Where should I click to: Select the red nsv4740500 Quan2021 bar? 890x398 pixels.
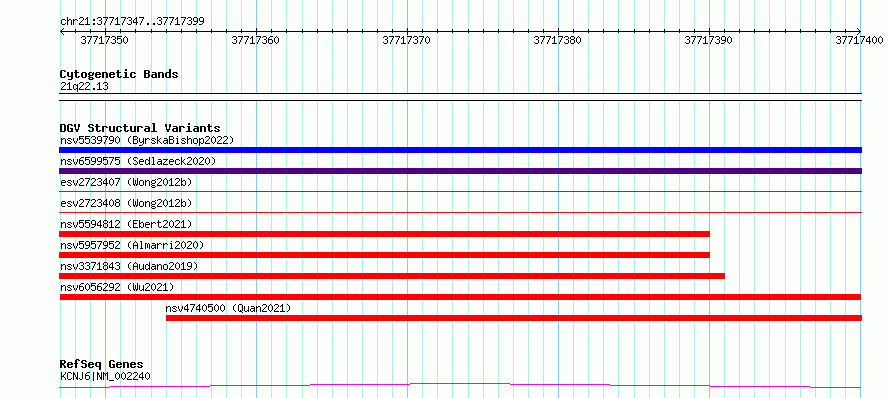514,318
